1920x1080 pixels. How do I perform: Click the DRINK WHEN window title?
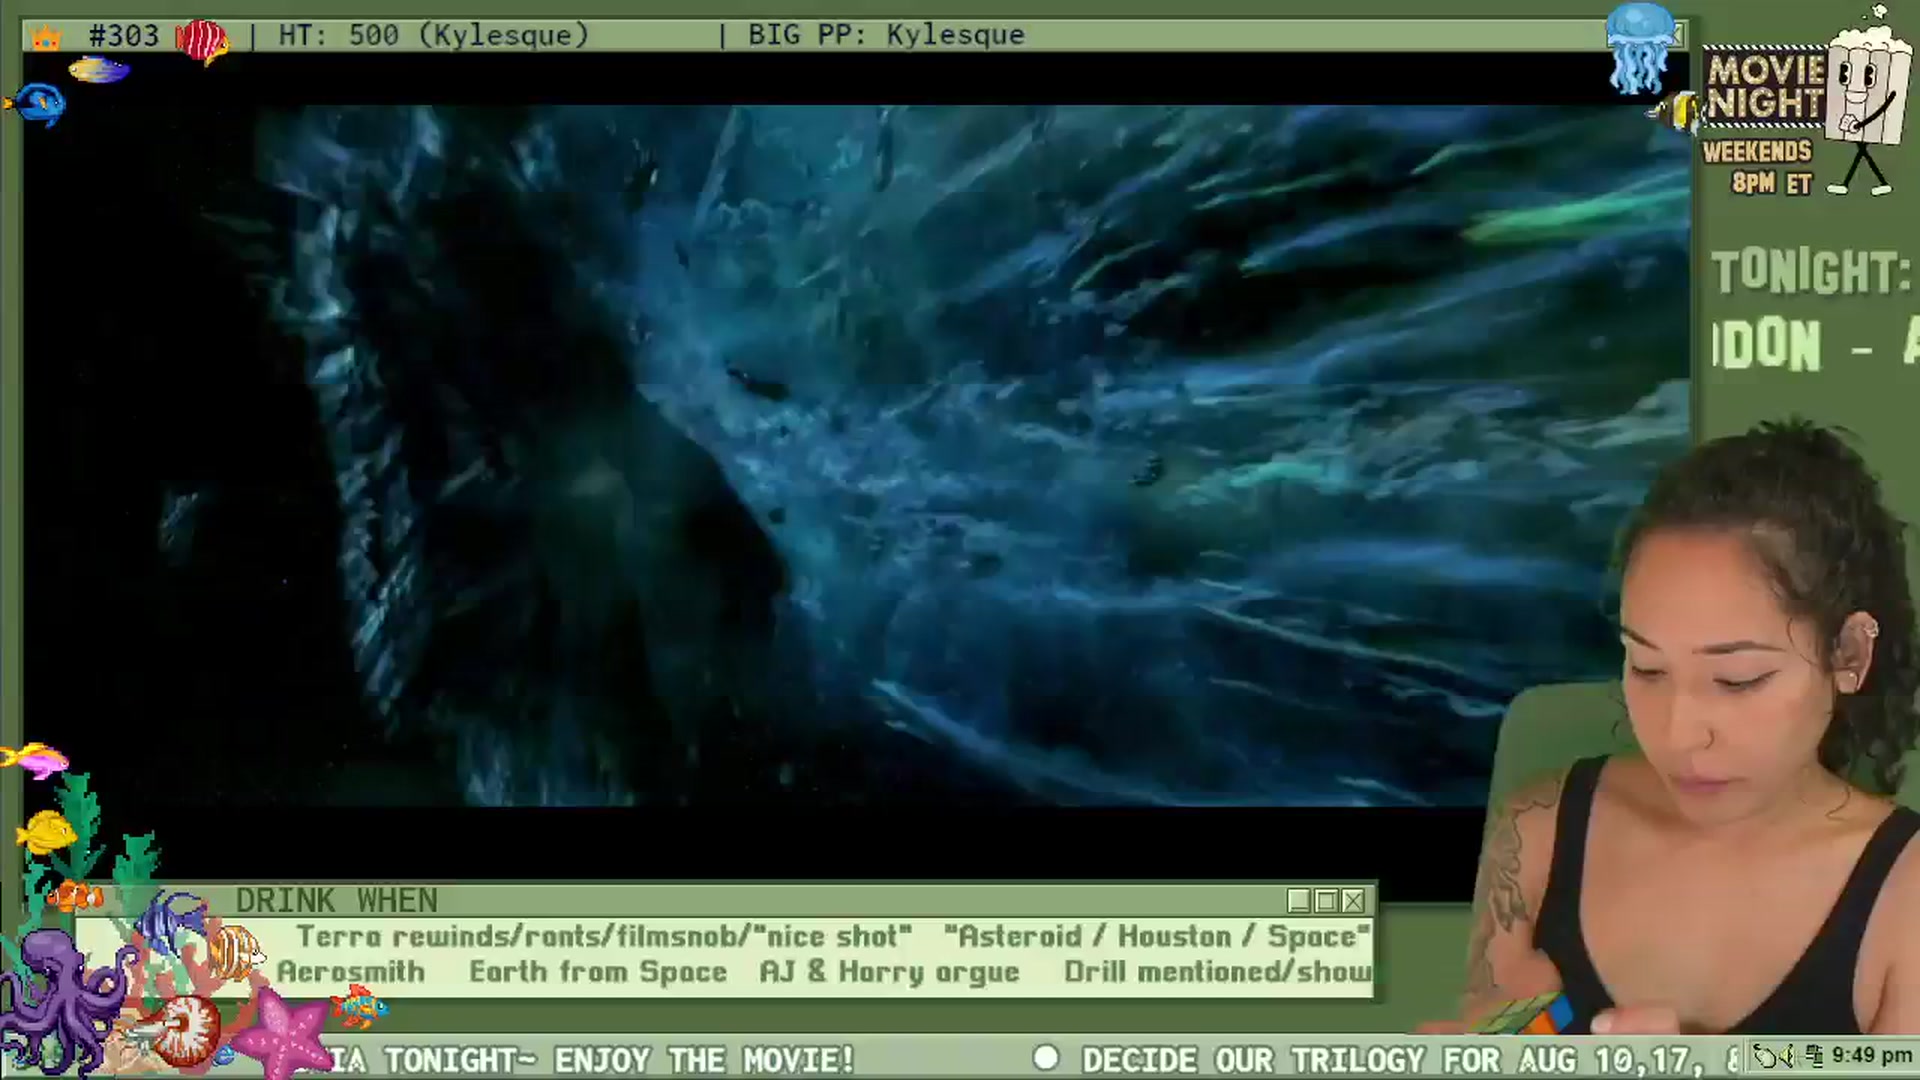click(337, 901)
